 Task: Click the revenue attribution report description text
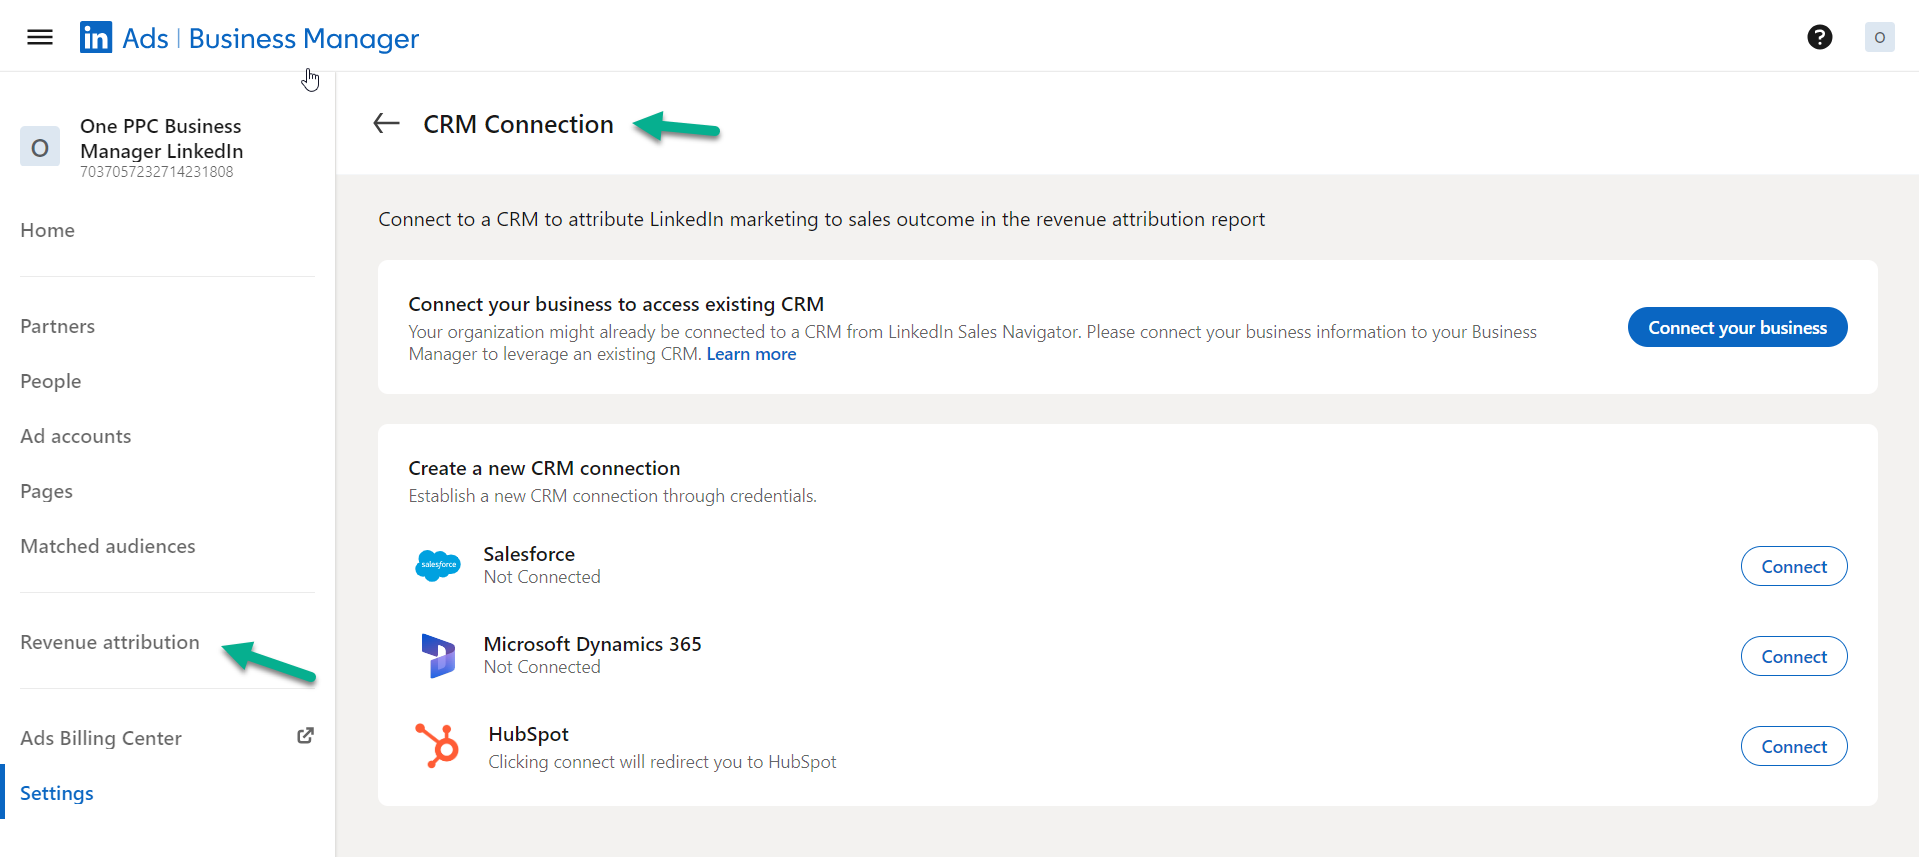[821, 219]
